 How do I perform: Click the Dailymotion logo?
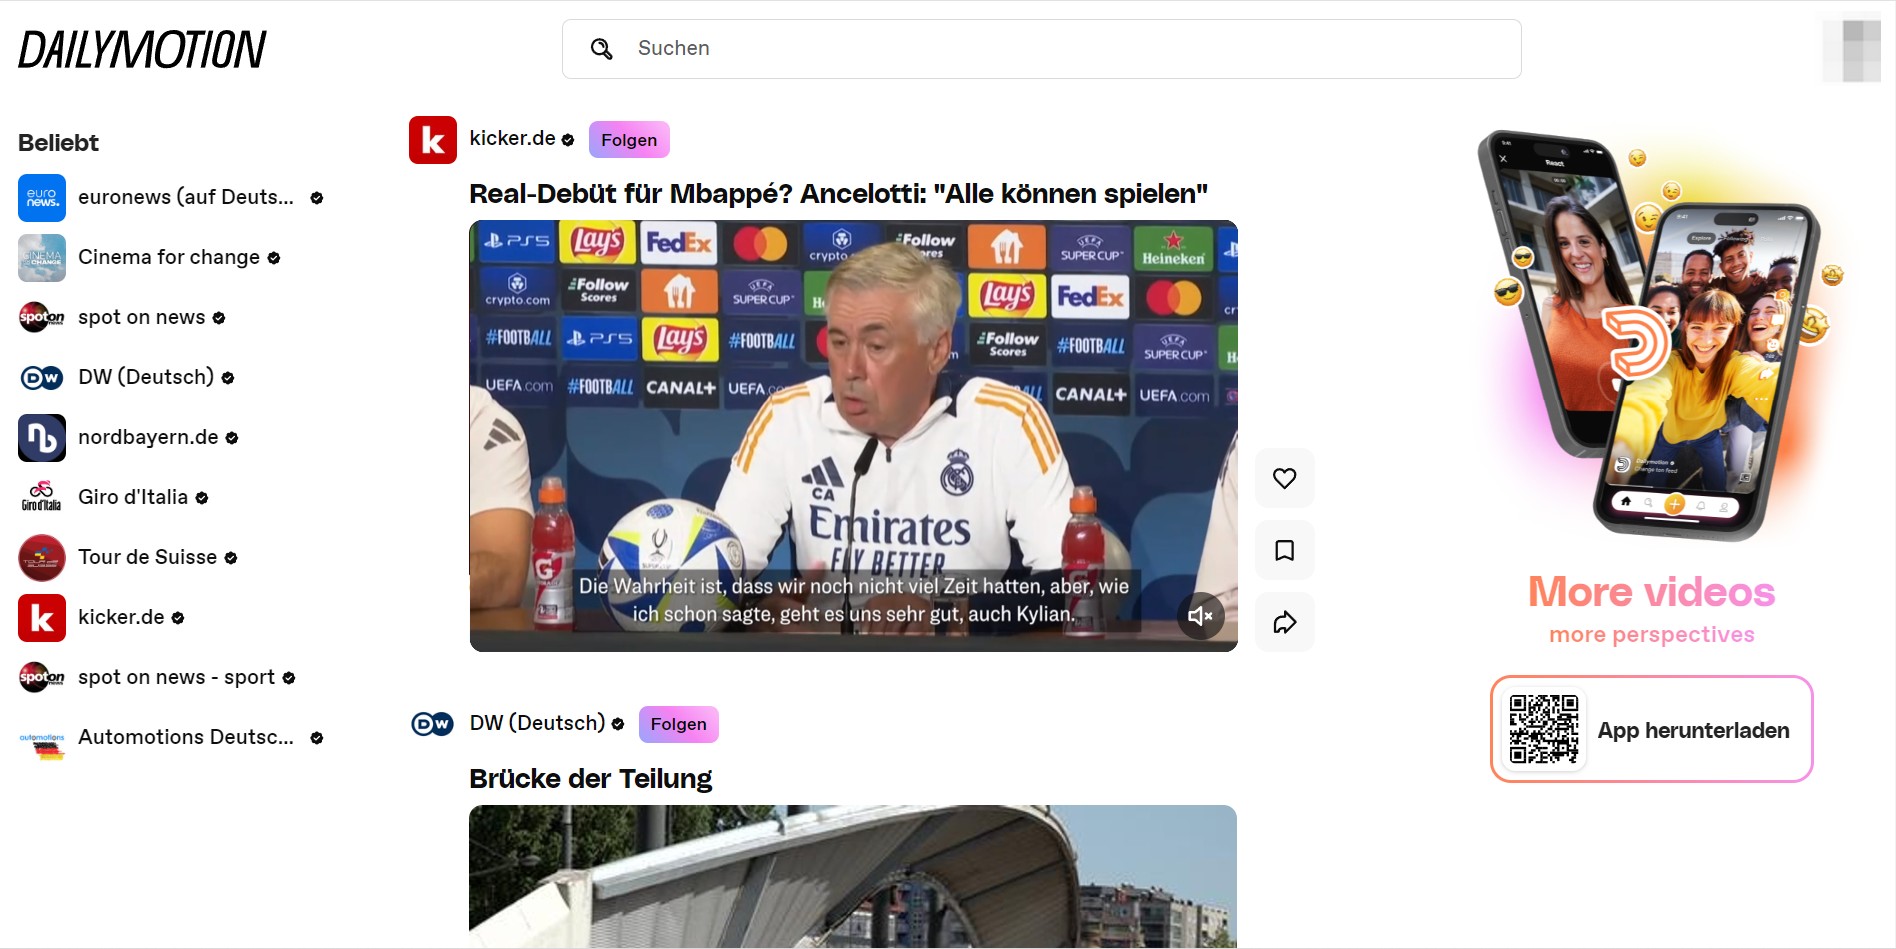click(142, 49)
